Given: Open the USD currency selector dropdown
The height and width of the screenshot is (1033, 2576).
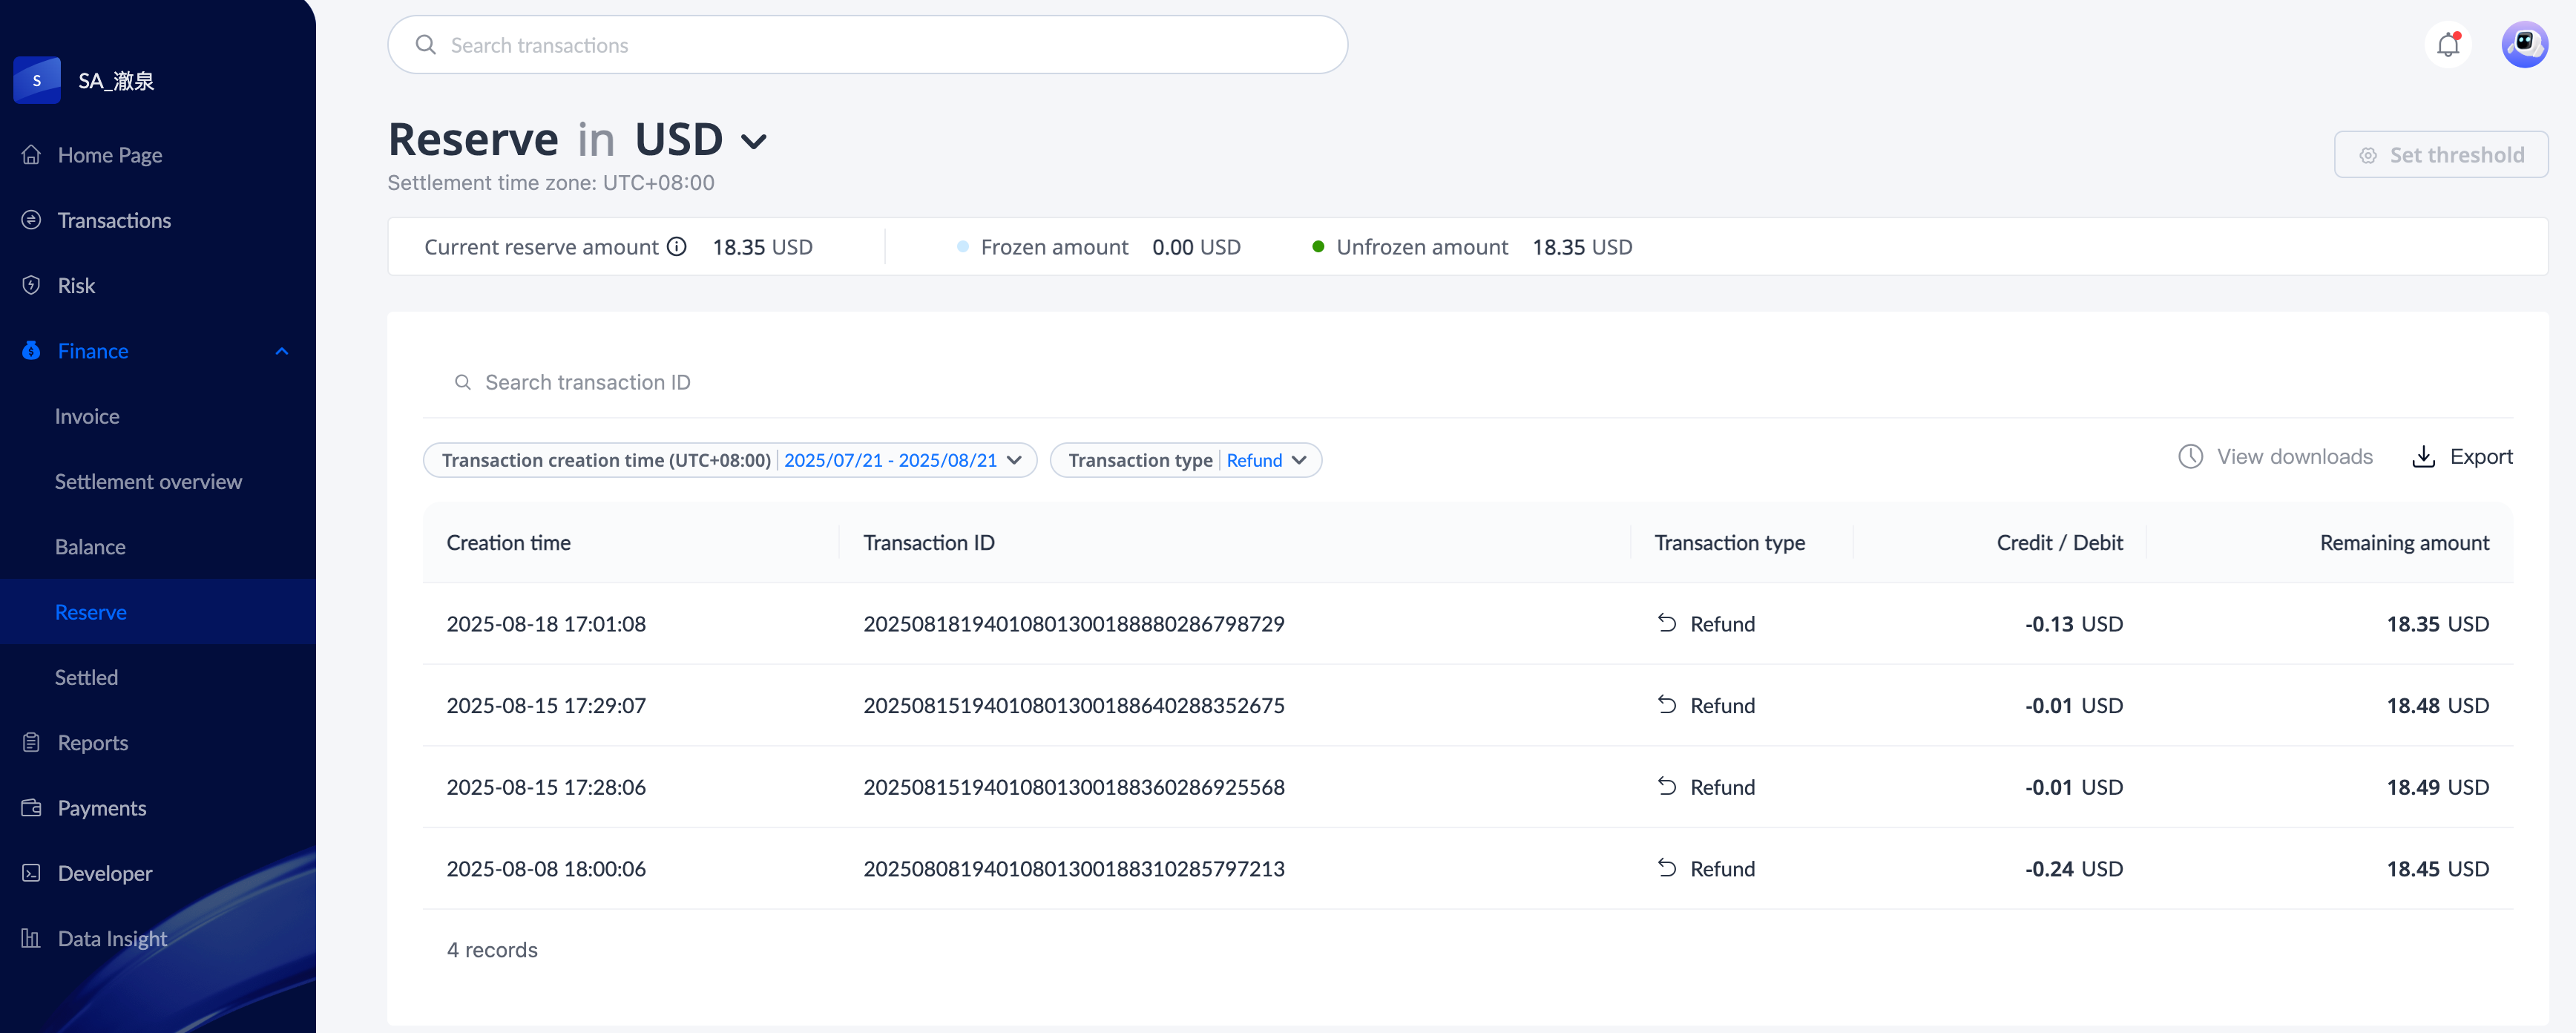Looking at the screenshot, I should point(754,141).
